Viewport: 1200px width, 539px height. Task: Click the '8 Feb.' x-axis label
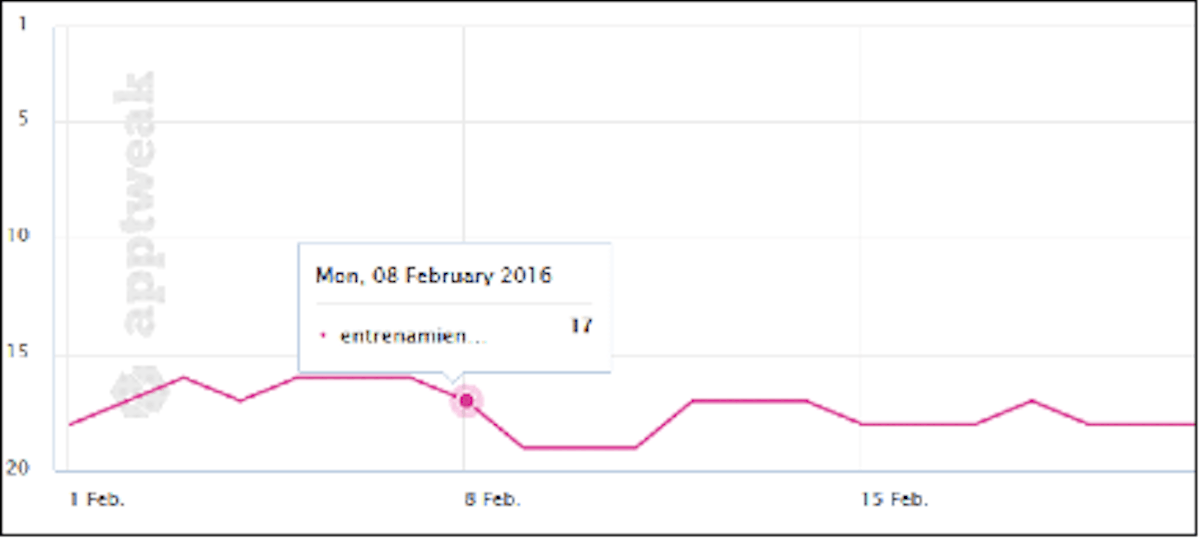click(x=492, y=499)
